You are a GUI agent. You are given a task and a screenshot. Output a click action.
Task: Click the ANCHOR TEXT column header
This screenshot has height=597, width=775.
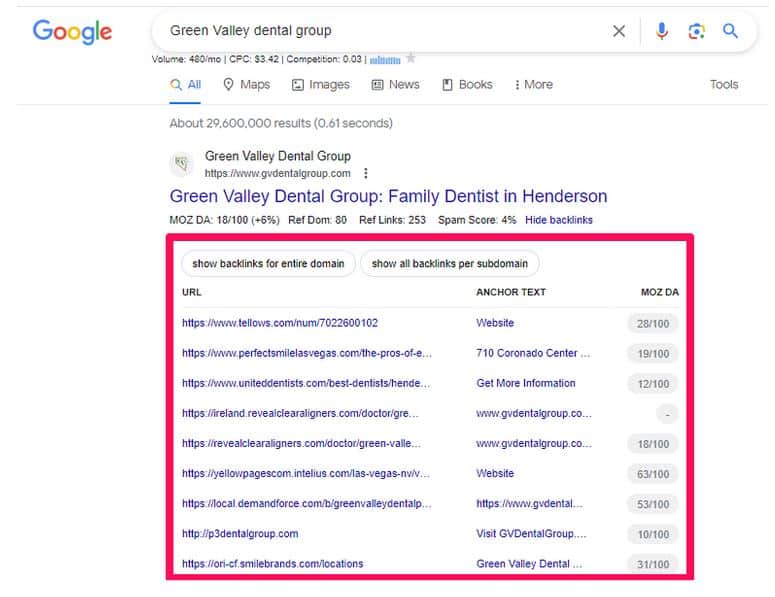(x=511, y=292)
